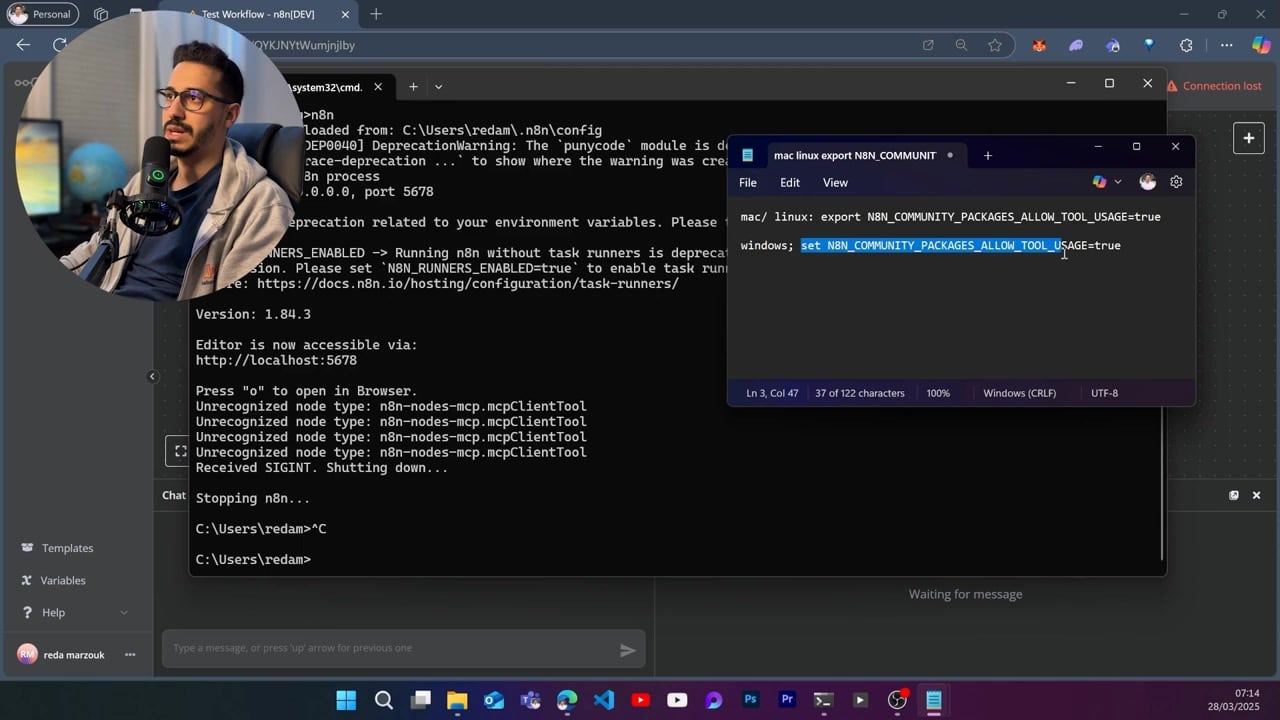The width and height of the screenshot is (1280, 720).
Task: Expand the Copilot dropdown arrow in Notepad
Action: click(1118, 182)
